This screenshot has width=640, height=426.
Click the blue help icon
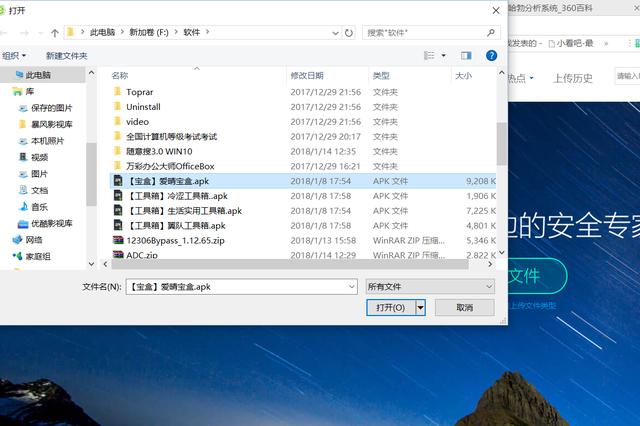click(491, 55)
